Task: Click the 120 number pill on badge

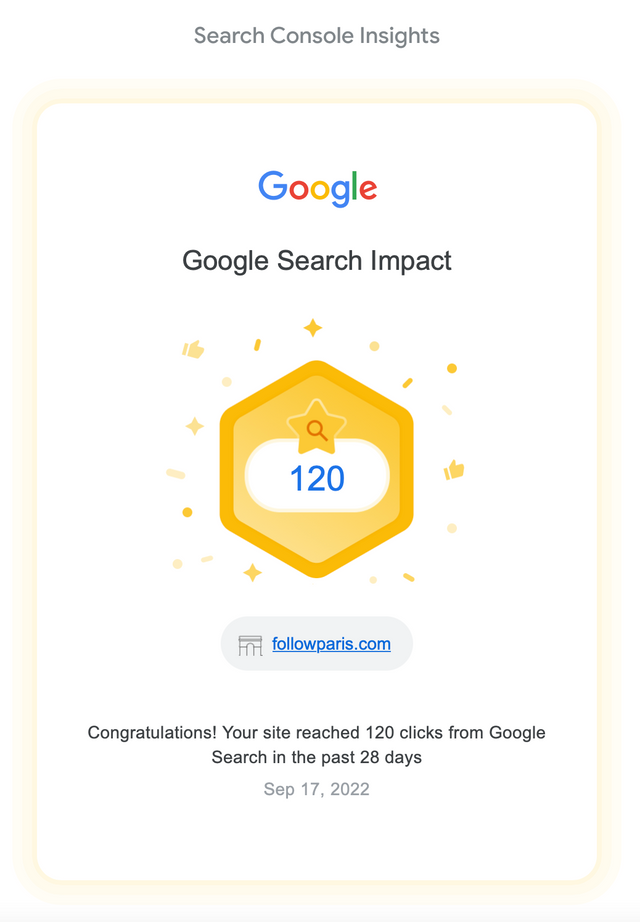Action: coord(317,476)
